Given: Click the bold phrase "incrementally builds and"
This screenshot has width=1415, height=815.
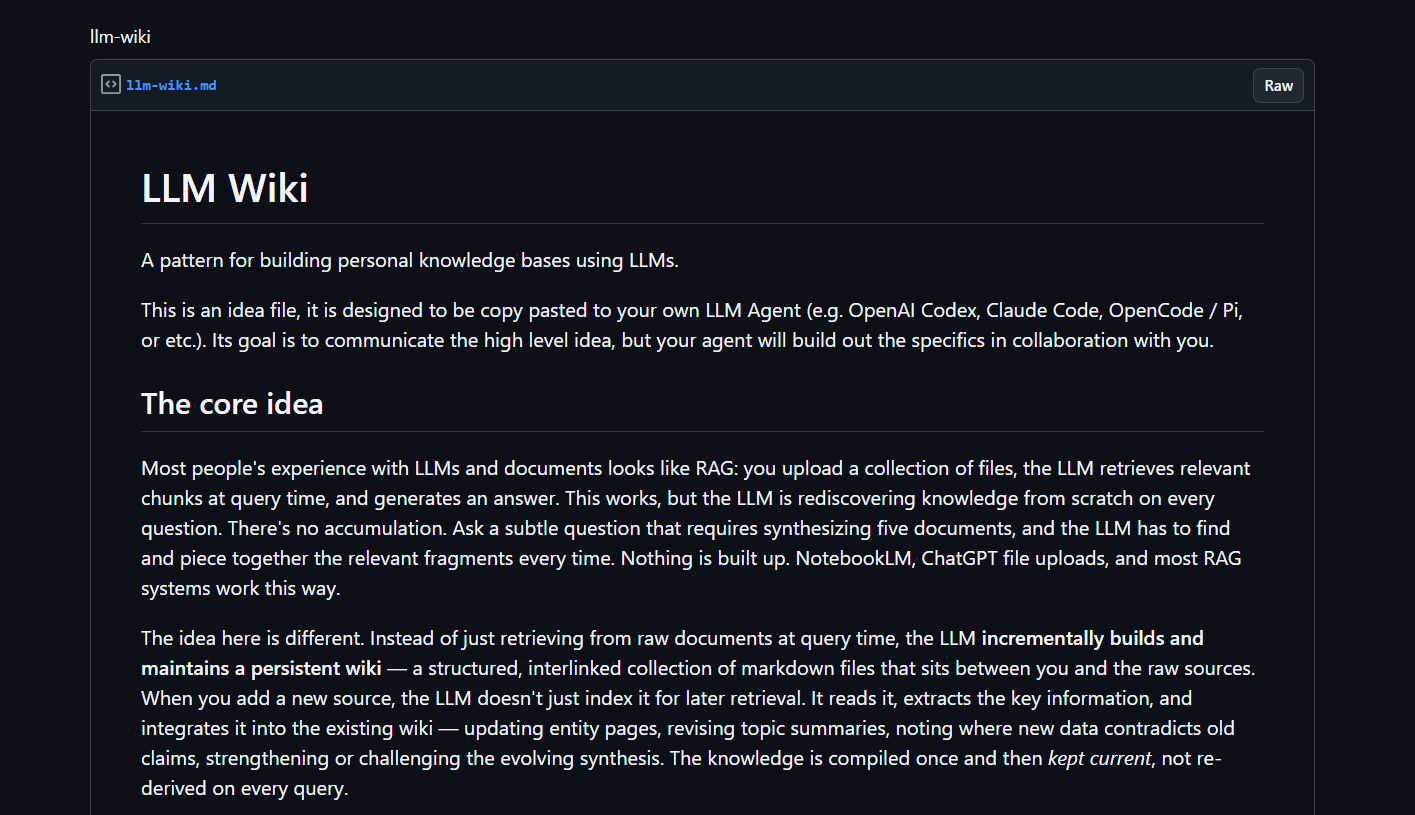Looking at the screenshot, I should (x=1092, y=638).
